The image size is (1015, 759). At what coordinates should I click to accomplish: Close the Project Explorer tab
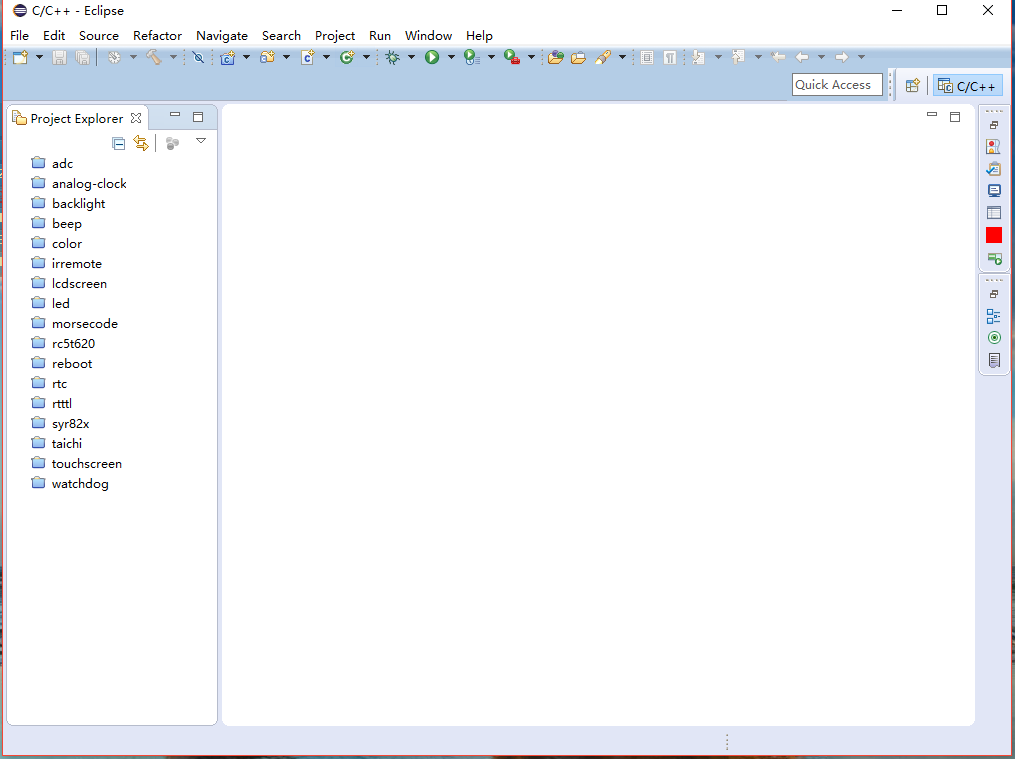tap(136, 118)
